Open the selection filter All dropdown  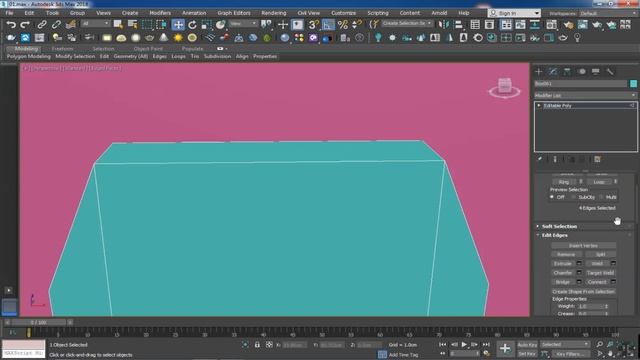click(96, 24)
